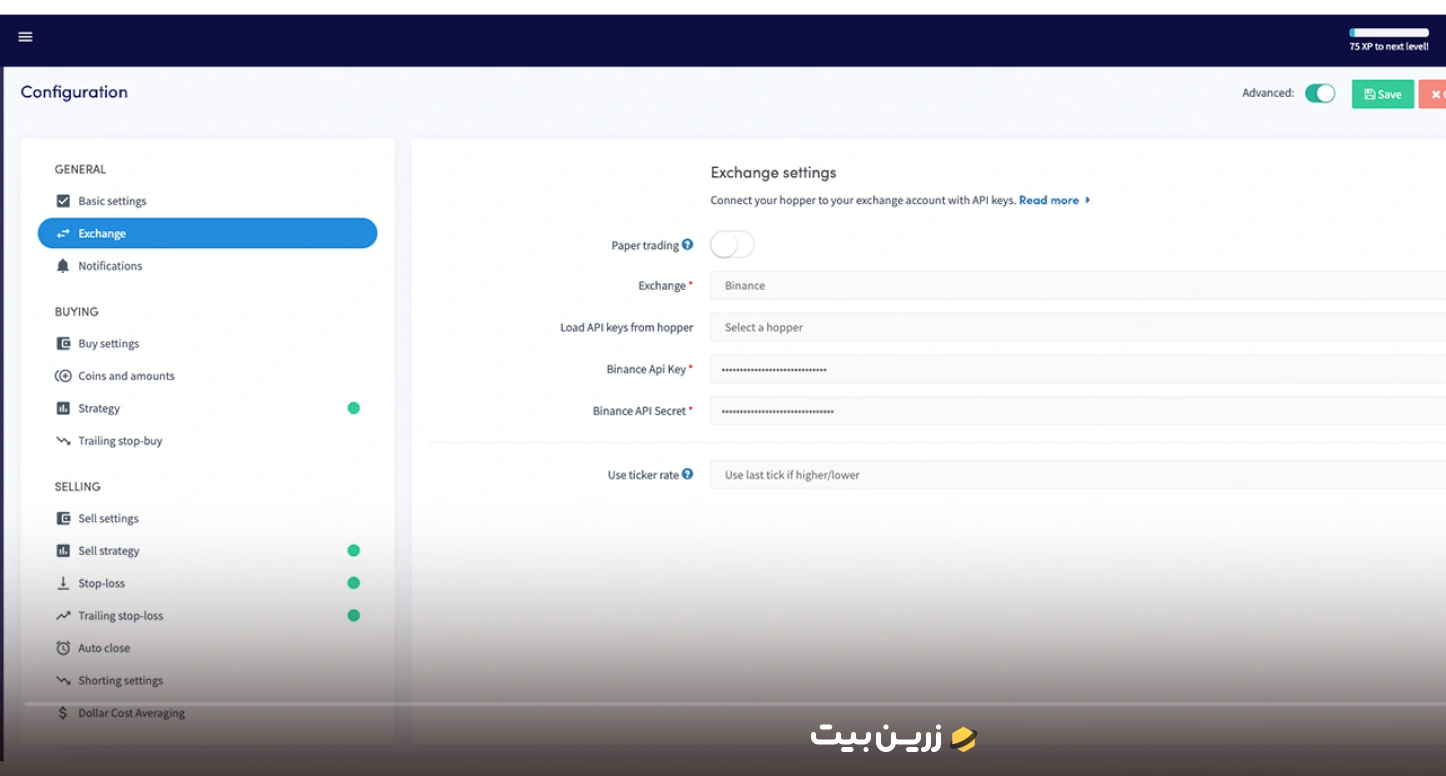Screen dimensions: 1446x776
Task: Click the Strategy chart icon
Action: tap(63, 409)
